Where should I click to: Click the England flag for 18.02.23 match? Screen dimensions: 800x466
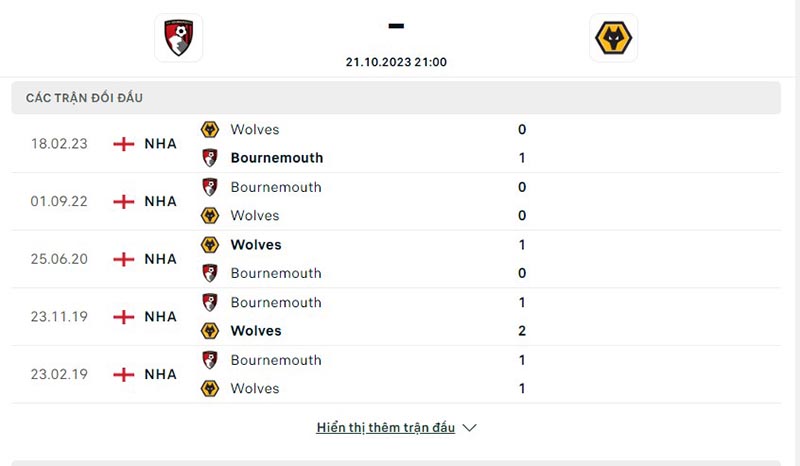(x=124, y=144)
